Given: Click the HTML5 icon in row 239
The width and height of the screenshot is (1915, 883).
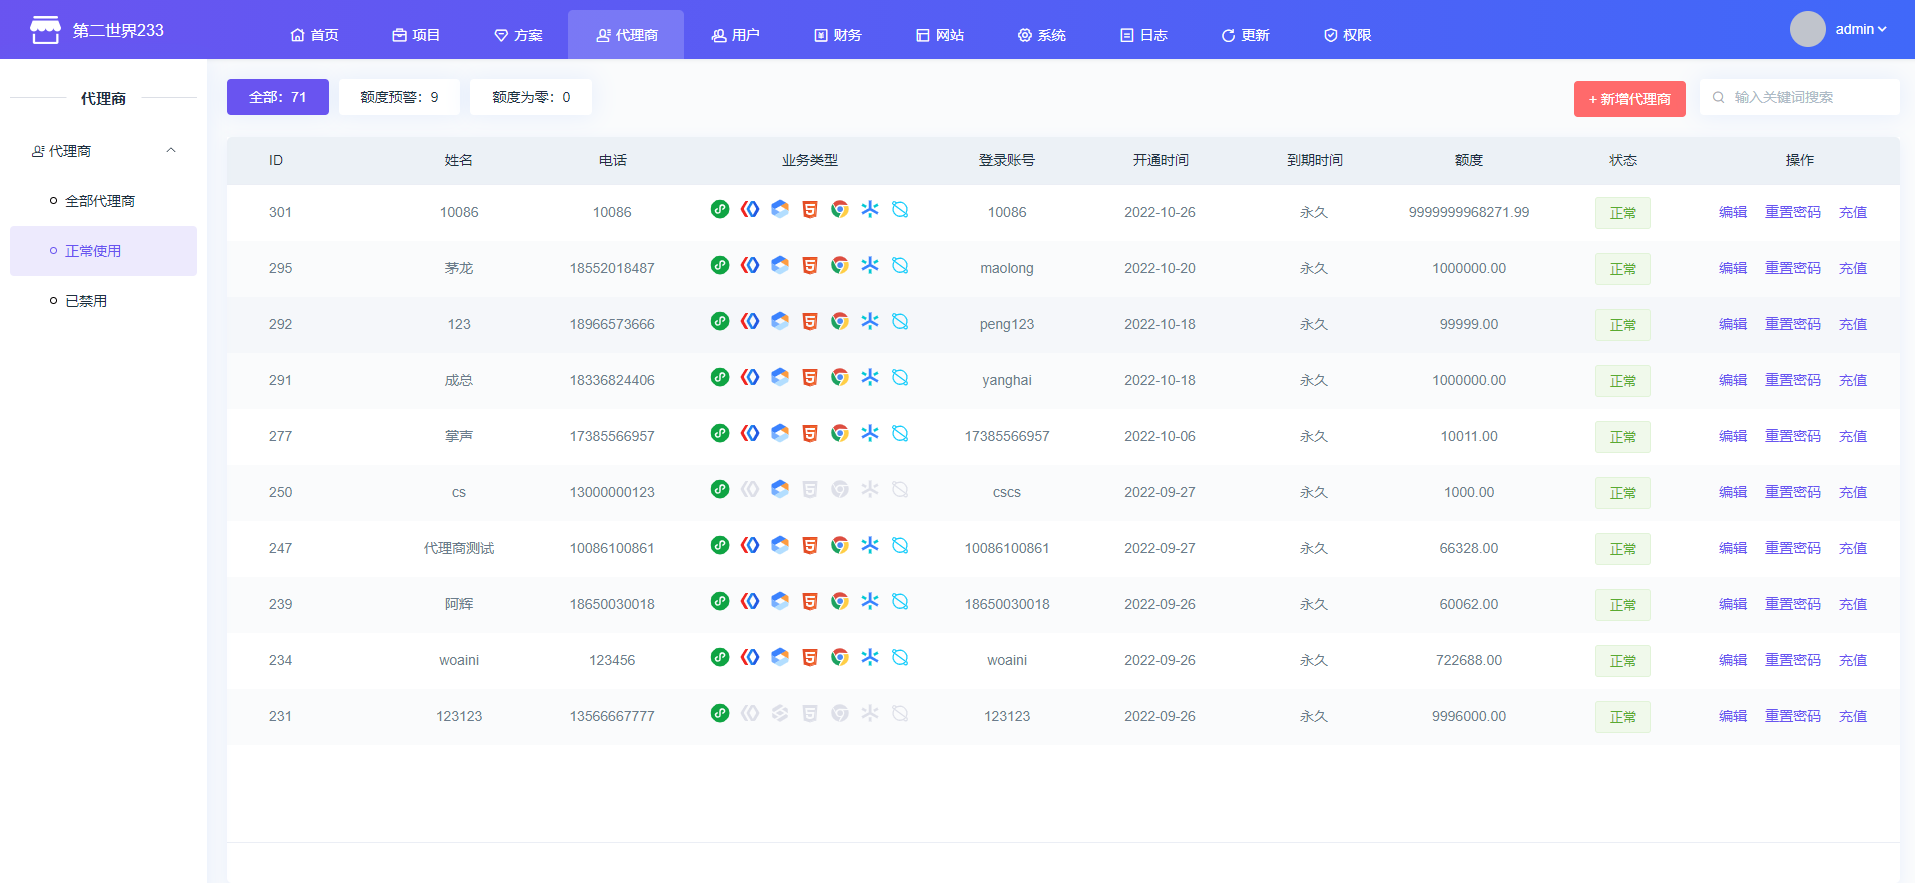Looking at the screenshot, I should click(810, 601).
